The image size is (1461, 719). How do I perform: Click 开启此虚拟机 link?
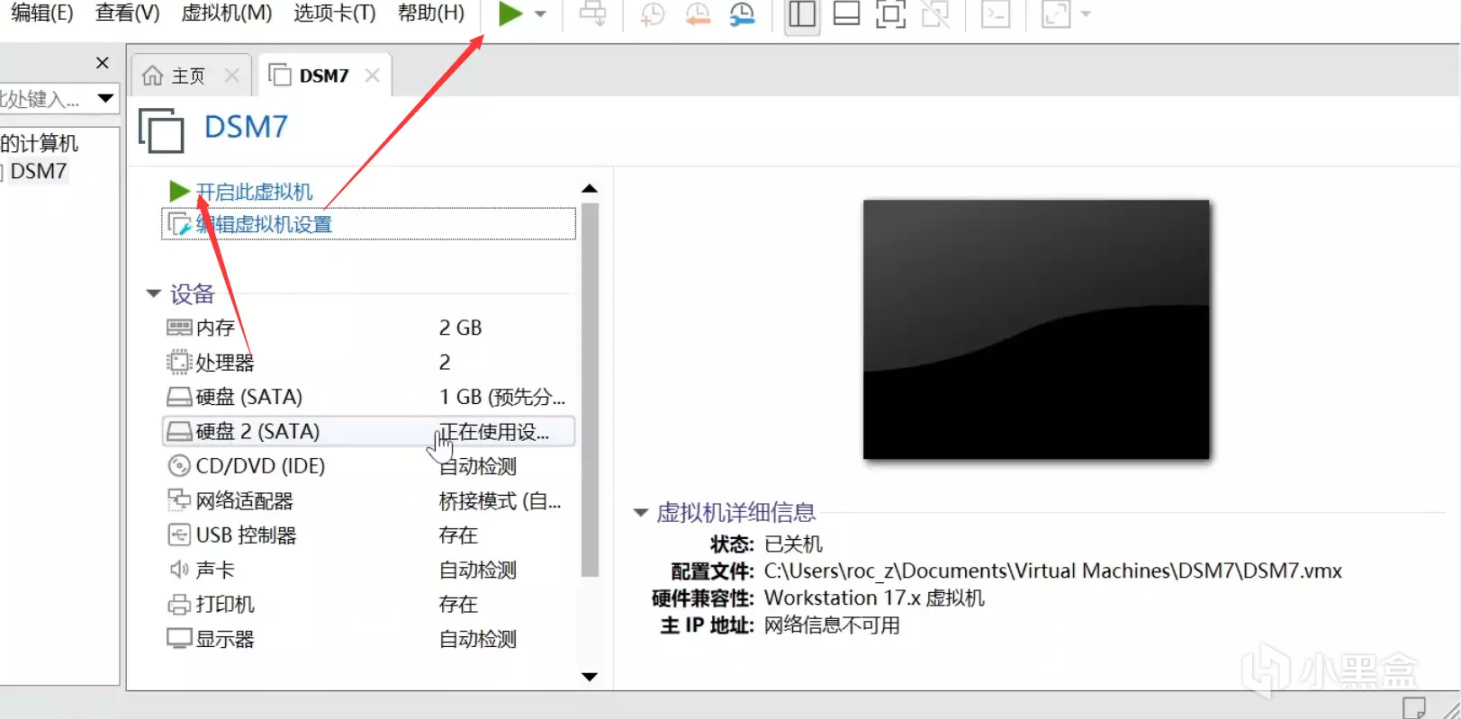tap(254, 192)
